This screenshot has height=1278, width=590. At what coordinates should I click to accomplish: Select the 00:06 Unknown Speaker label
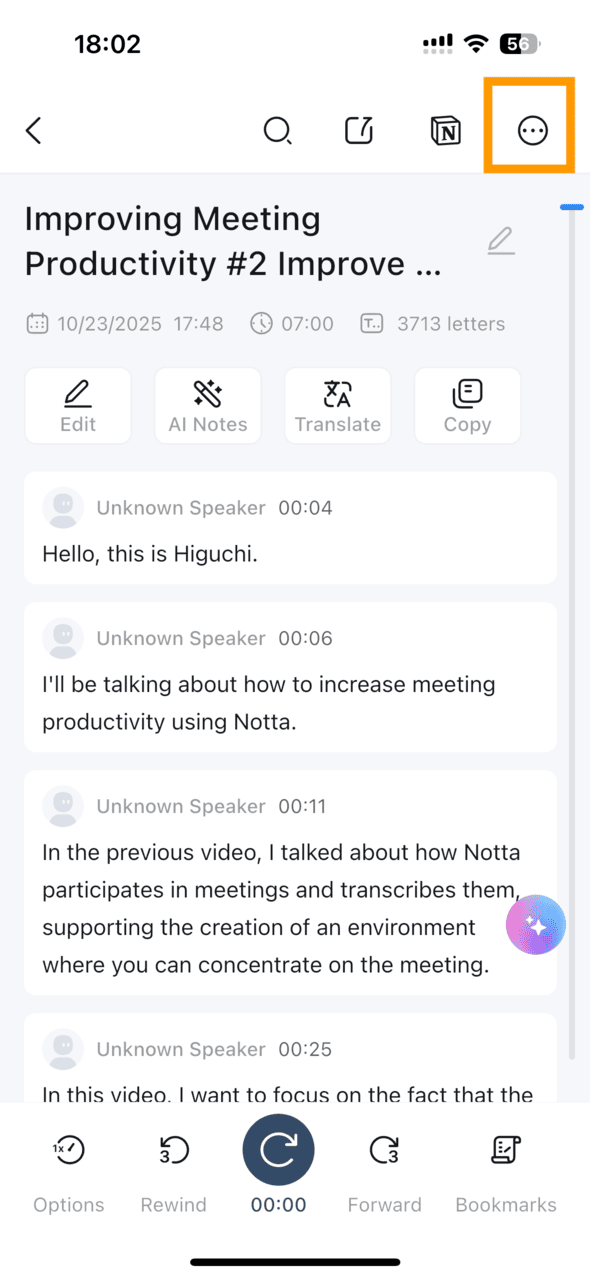181,638
